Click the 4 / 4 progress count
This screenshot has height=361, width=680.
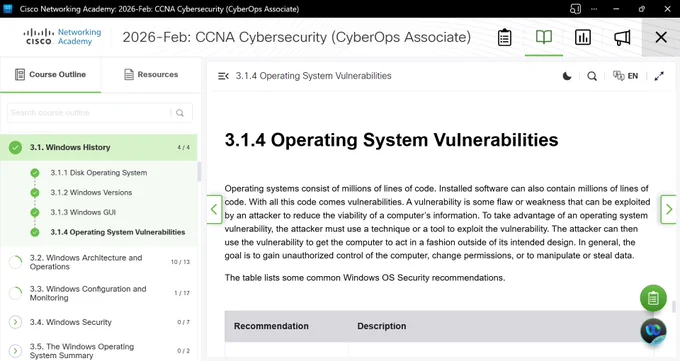coord(183,148)
